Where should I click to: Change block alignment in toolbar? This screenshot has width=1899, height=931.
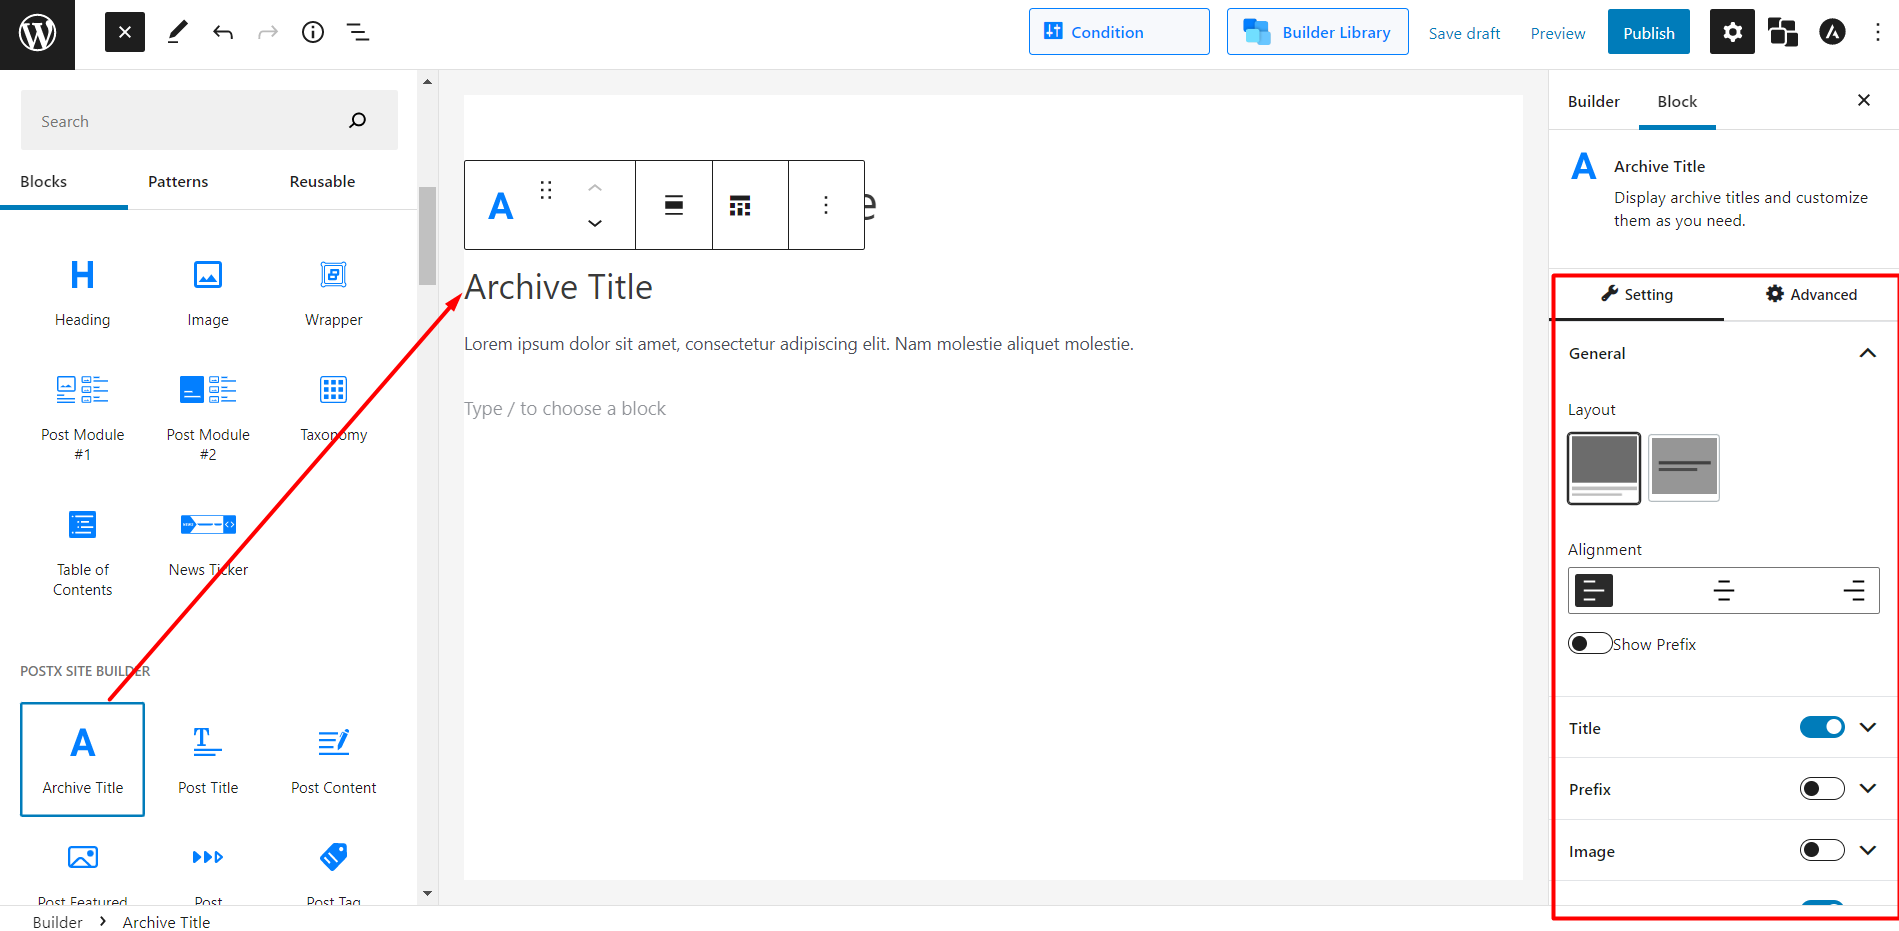(x=674, y=206)
